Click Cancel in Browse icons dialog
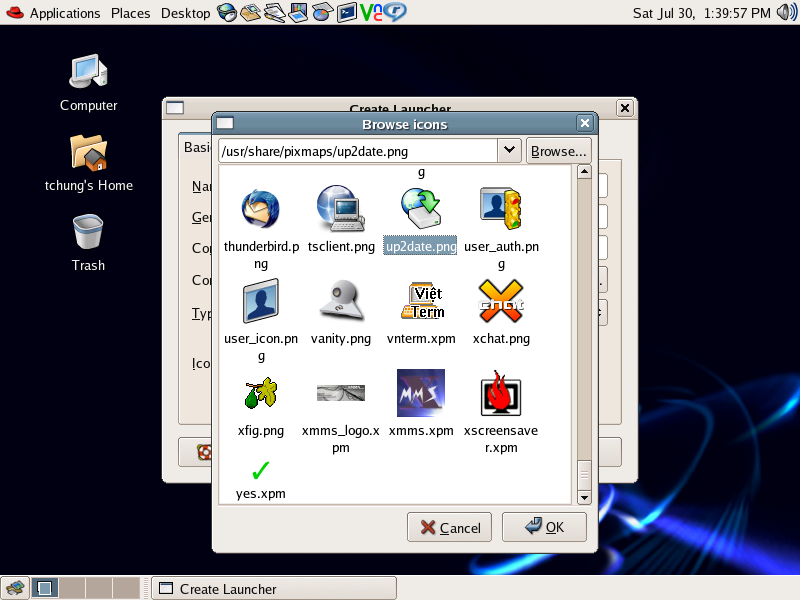Image resolution: width=800 pixels, height=600 pixels. click(449, 528)
